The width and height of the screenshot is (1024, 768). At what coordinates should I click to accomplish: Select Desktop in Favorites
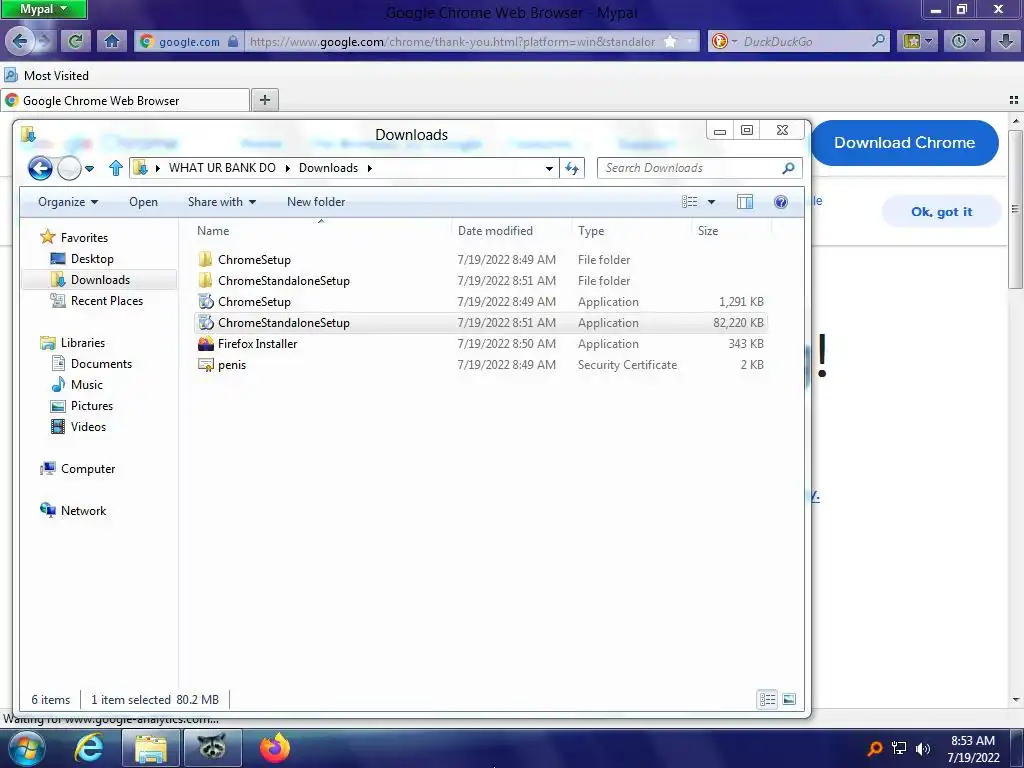pyautogui.click(x=92, y=259)
